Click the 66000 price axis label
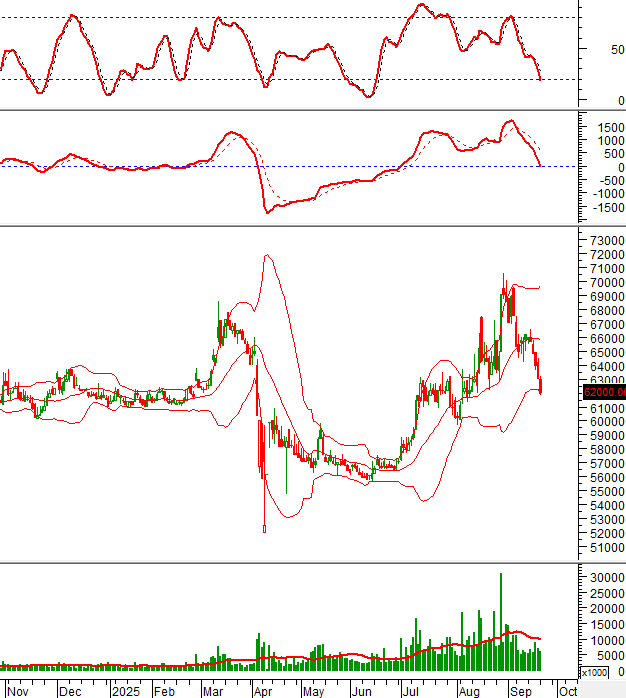The image size is (626, 698). pos(607,338)
